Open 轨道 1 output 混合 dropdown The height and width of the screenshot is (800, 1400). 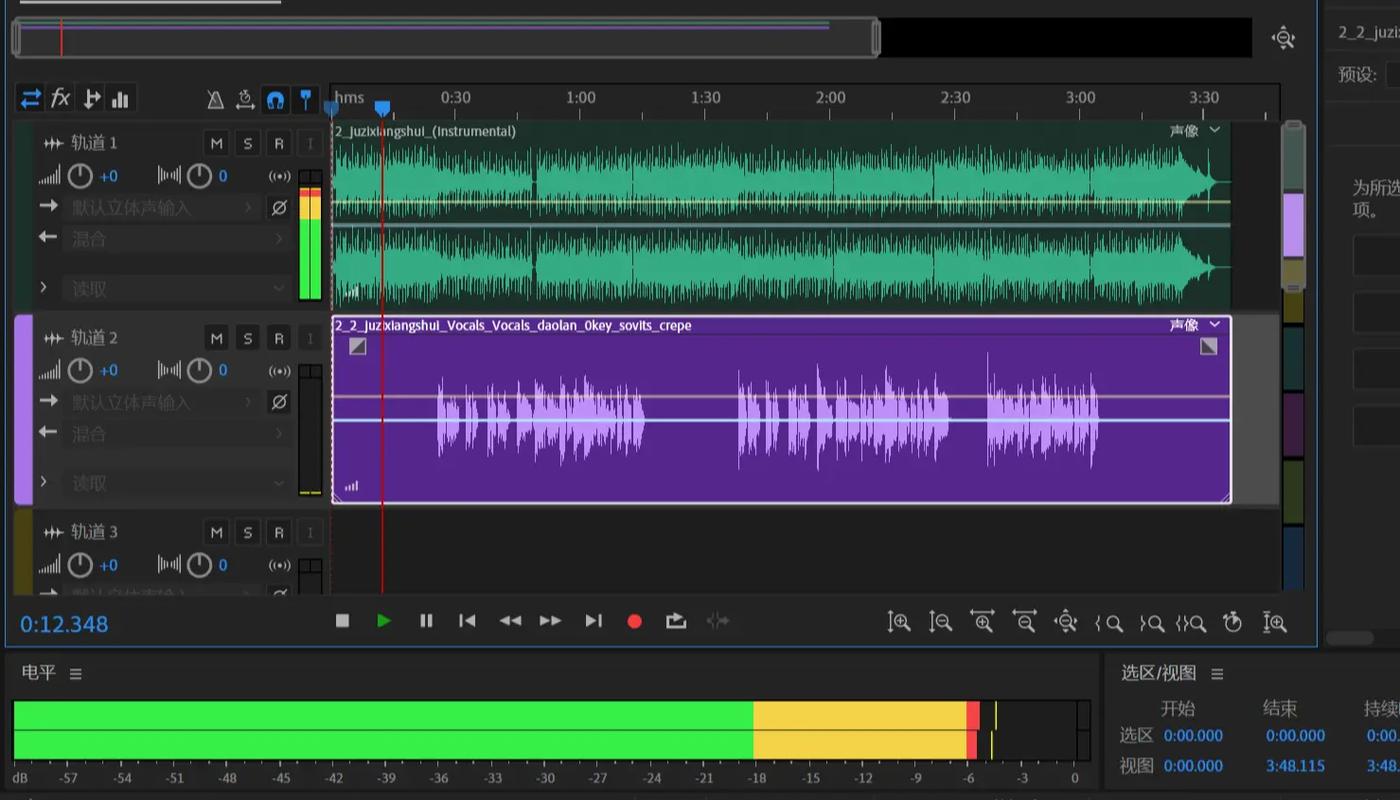[177, 239]
